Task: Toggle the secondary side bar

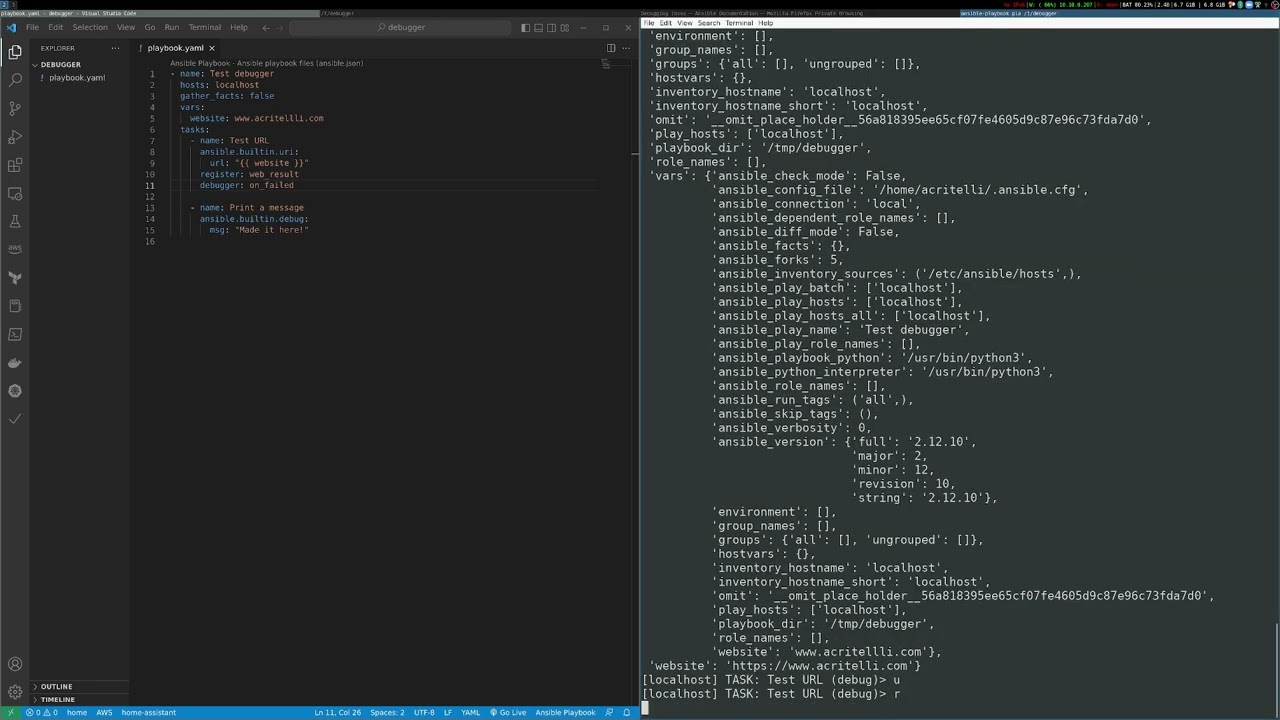Action: tap(551, 28)
